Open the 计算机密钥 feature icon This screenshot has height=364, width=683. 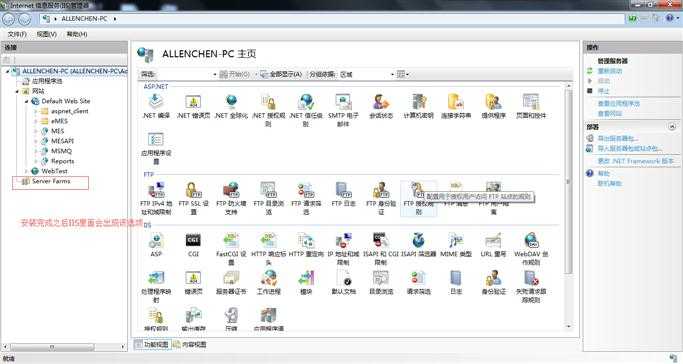pyautogui.click(x=419, y=102)
